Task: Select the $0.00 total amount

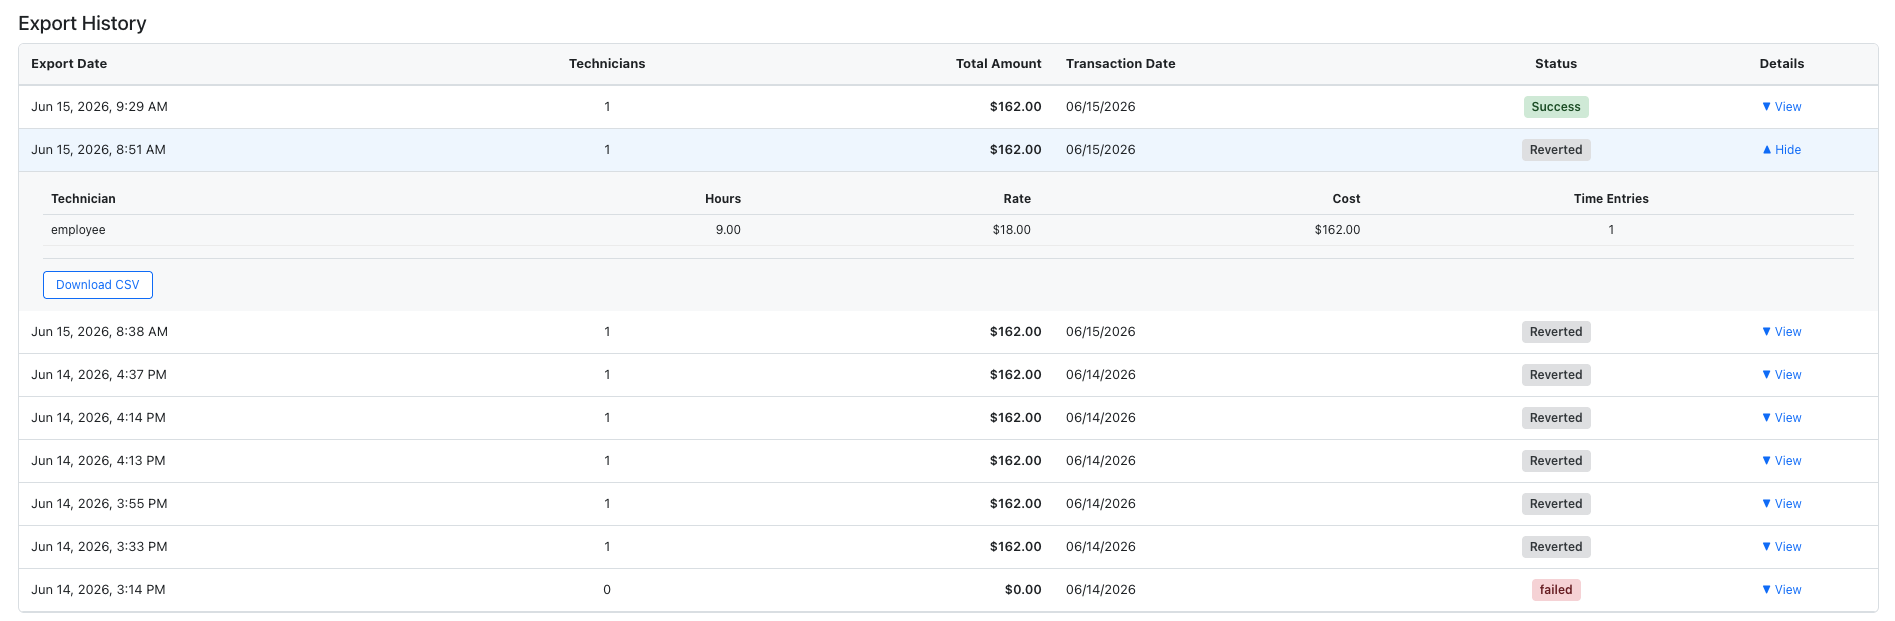Action: [1023, 590]
